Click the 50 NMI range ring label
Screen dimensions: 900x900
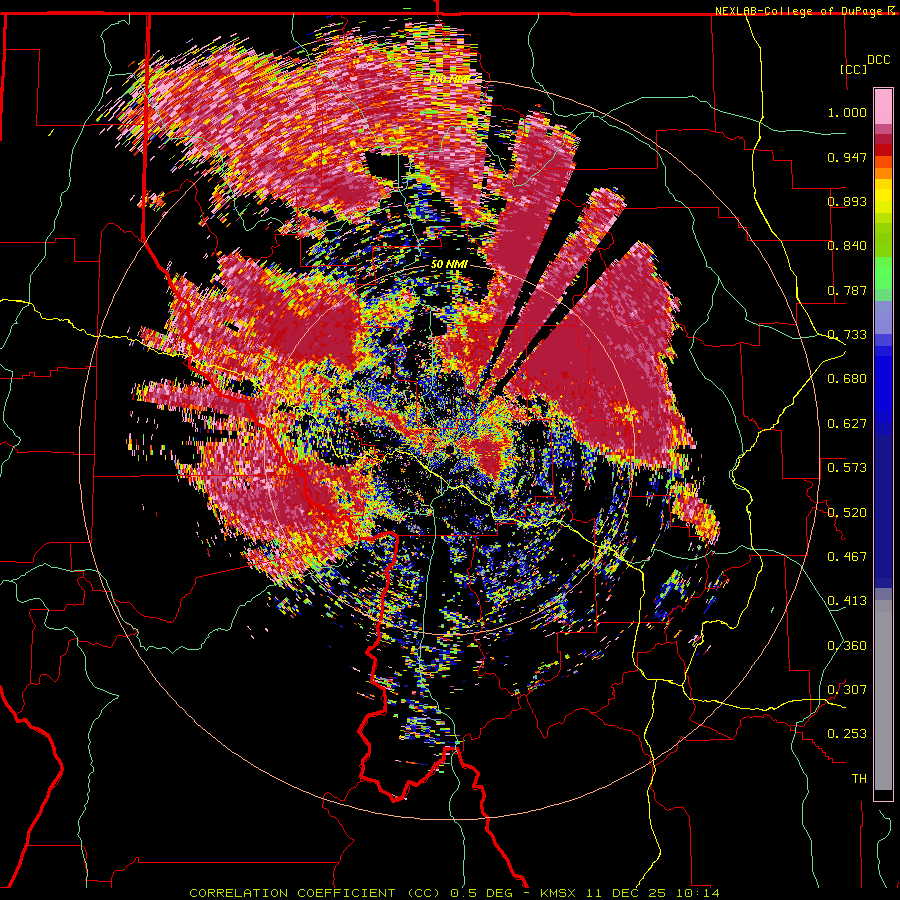click(449, 265)
